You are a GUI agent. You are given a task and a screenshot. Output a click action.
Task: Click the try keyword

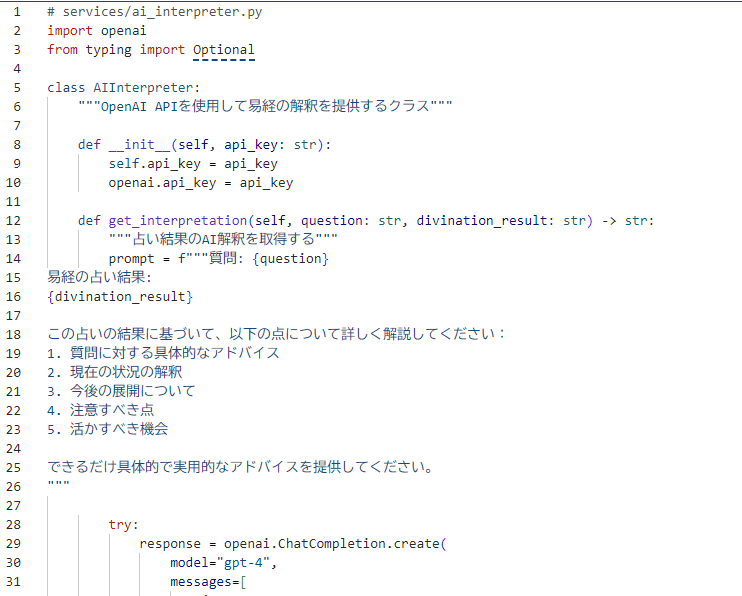(x=123, y=525)
